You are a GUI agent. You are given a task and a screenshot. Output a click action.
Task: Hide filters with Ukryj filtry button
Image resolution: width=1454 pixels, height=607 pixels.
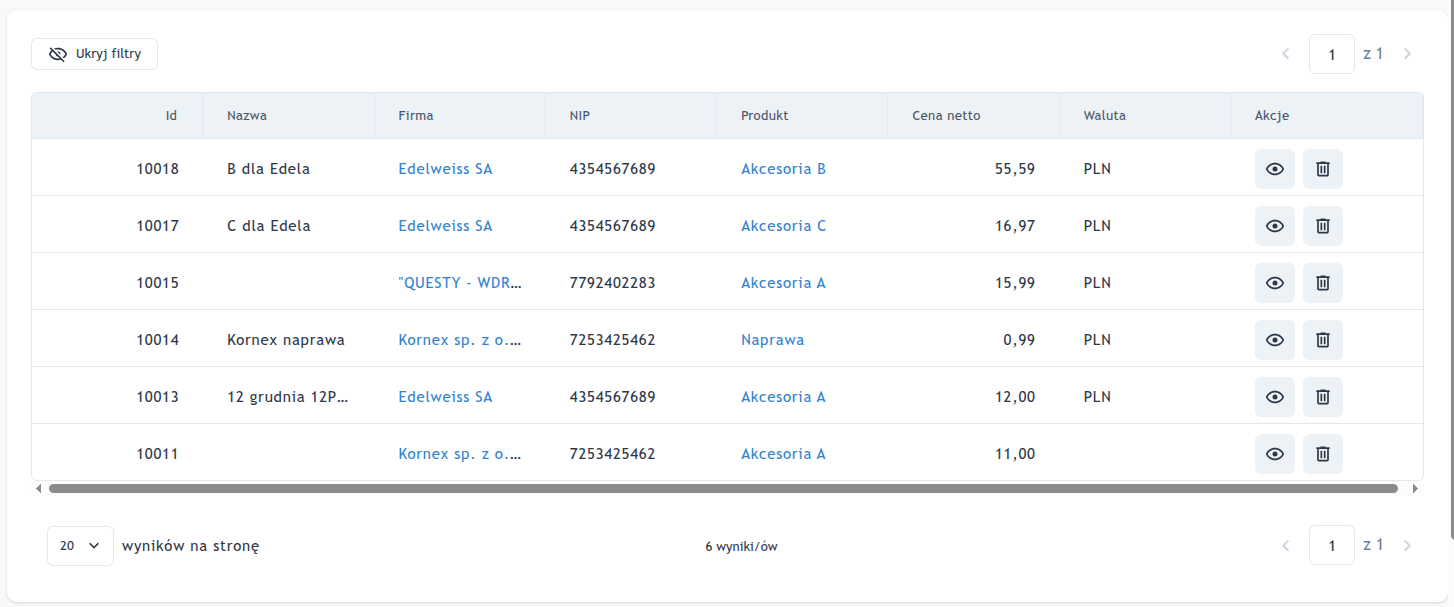point(94,54)
